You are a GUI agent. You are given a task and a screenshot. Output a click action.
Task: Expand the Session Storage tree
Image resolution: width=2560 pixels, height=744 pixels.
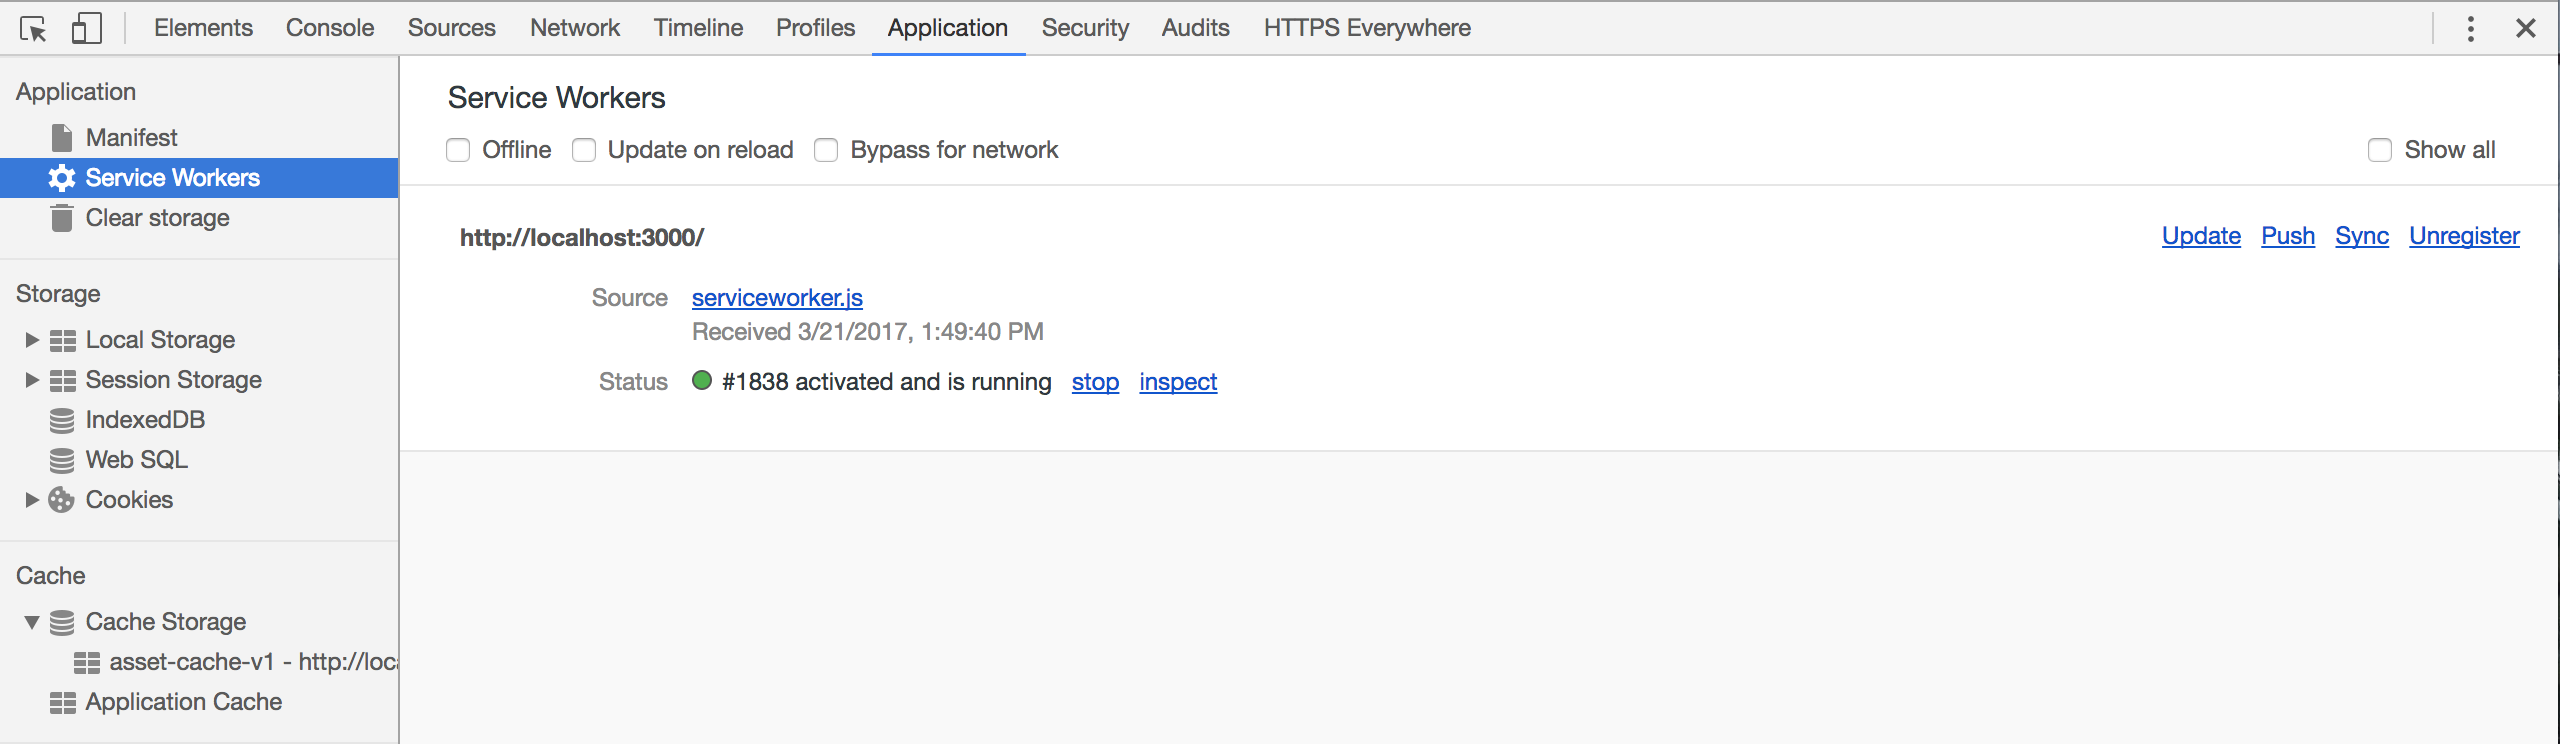[32, 380]
